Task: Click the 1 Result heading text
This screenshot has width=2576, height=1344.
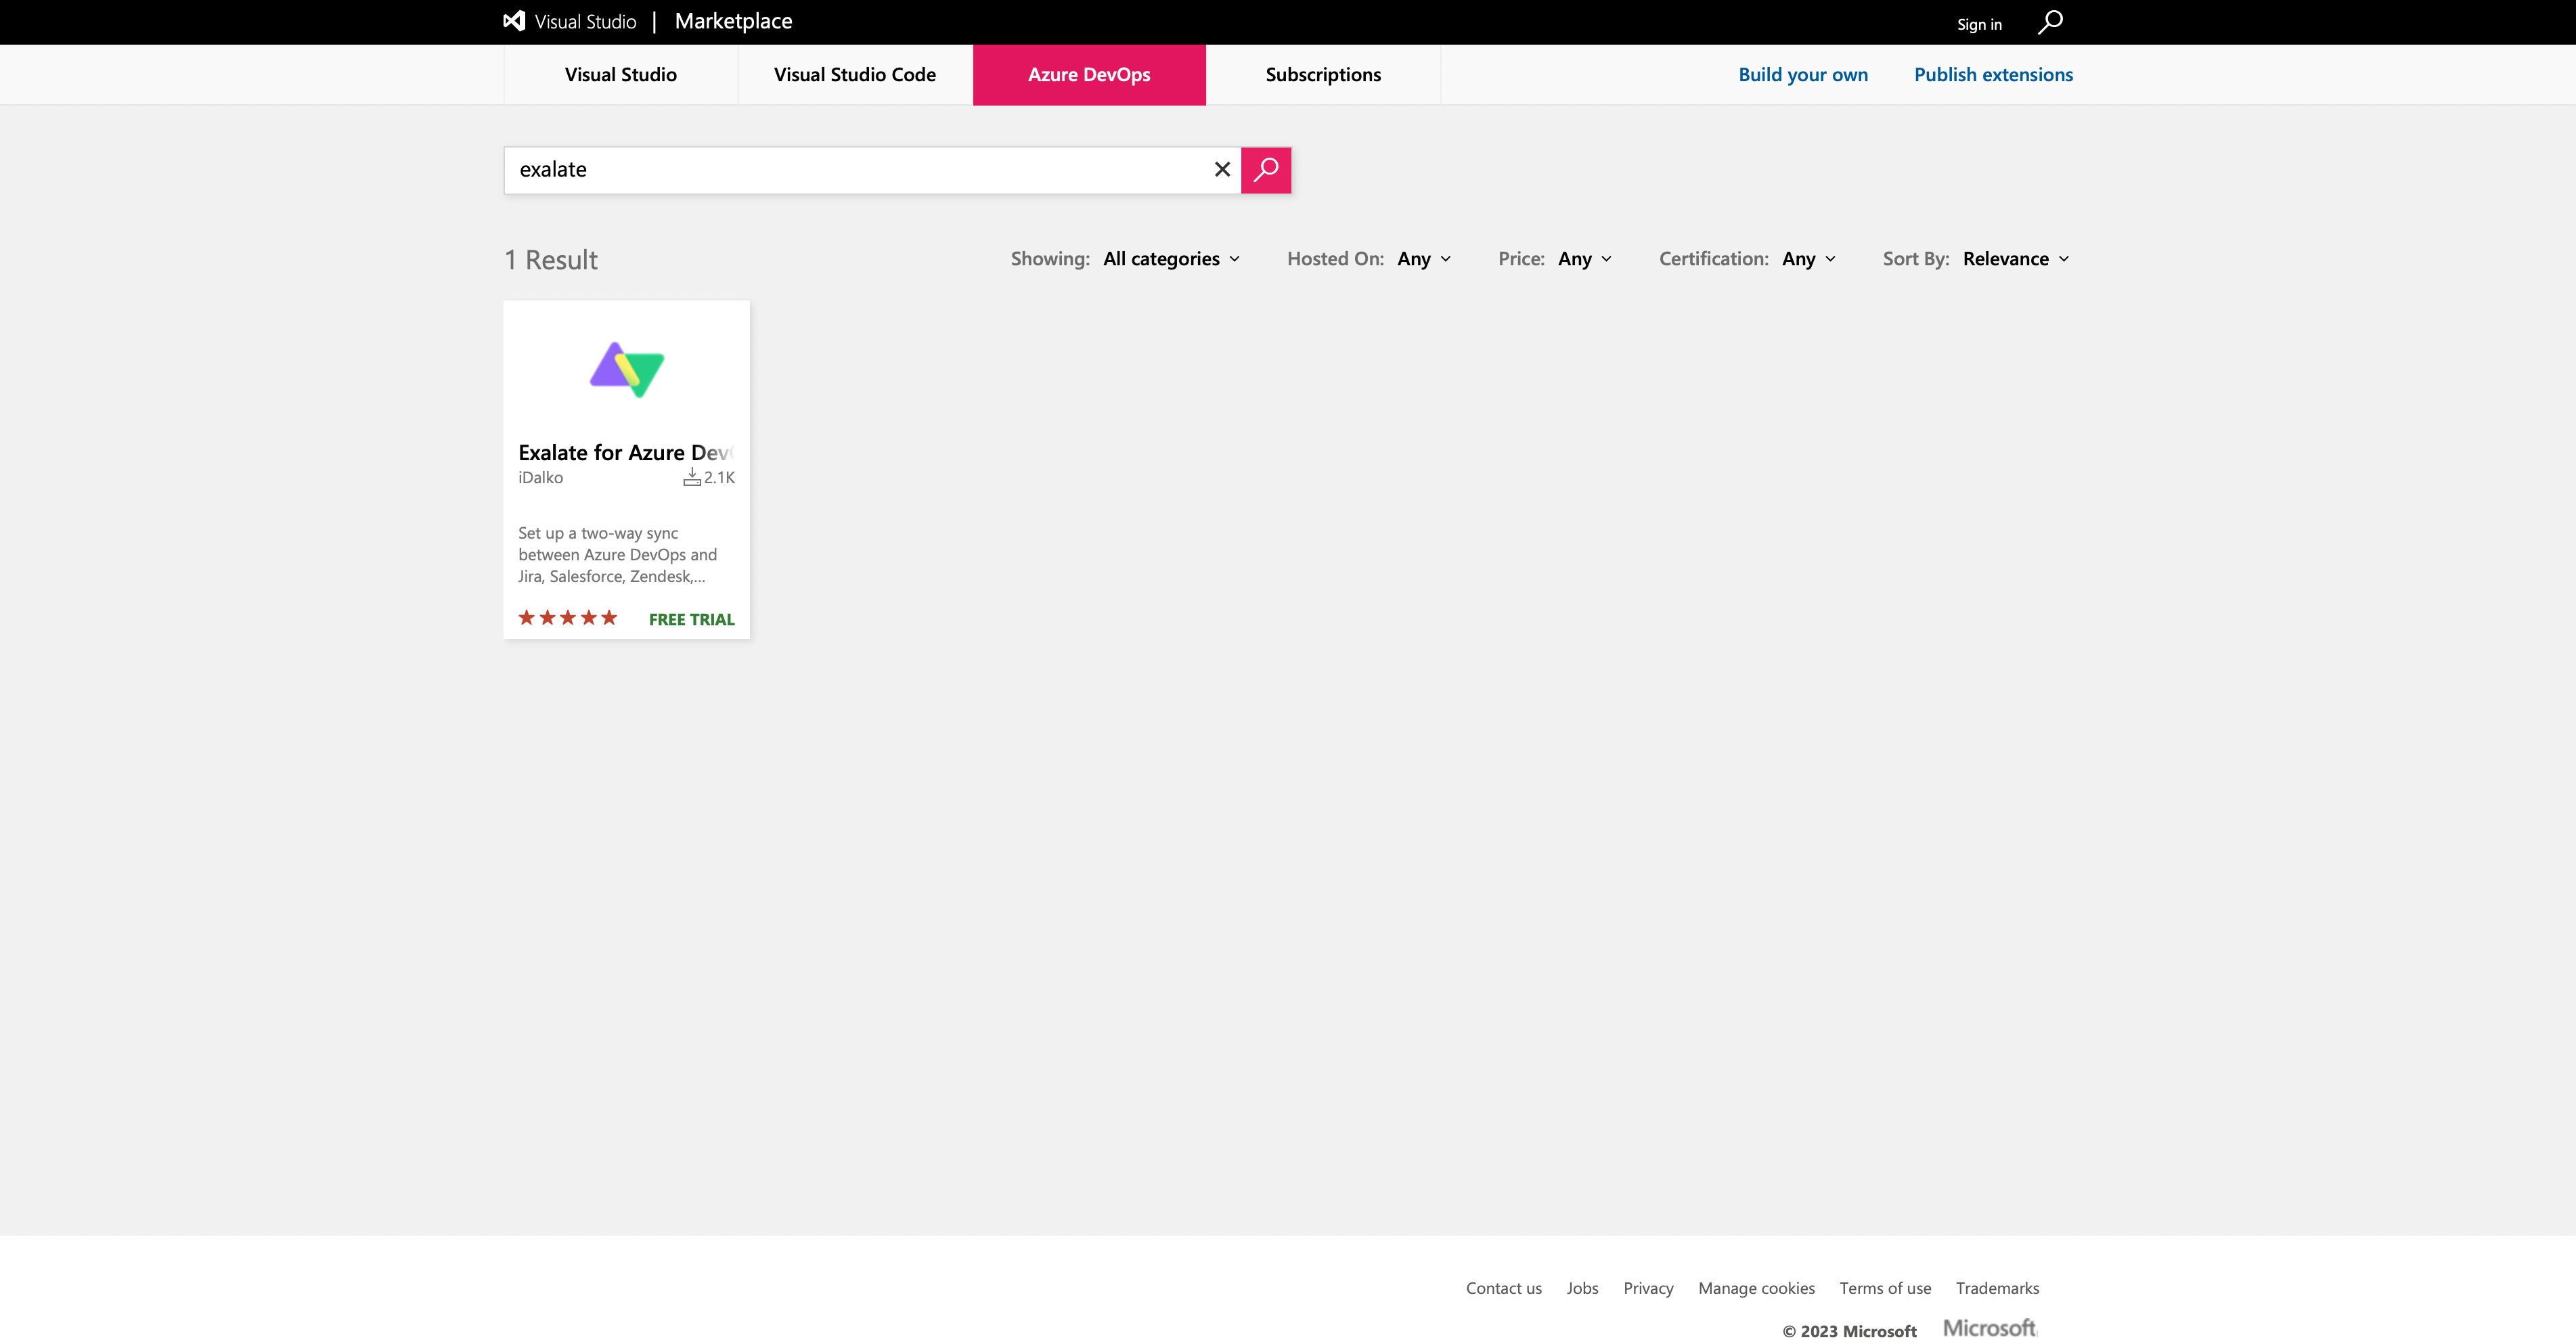Action: (551, 260)
